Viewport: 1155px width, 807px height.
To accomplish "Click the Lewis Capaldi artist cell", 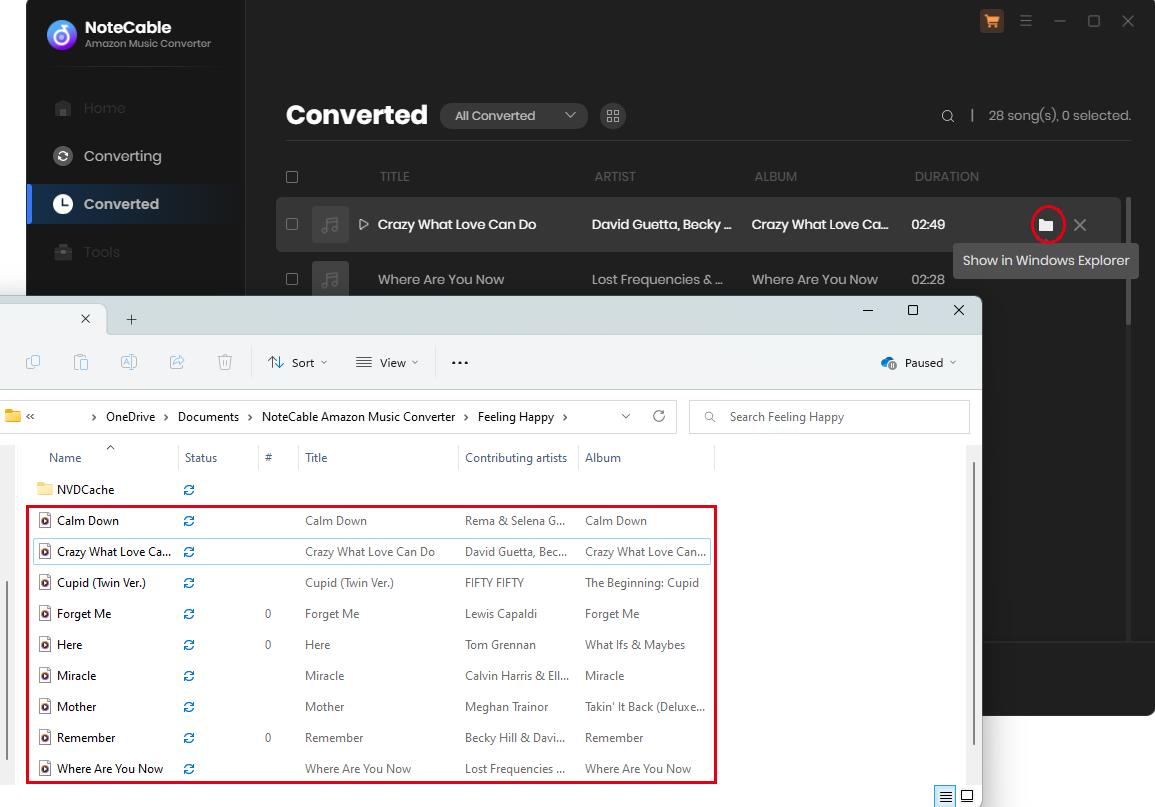I will (501, 613).
